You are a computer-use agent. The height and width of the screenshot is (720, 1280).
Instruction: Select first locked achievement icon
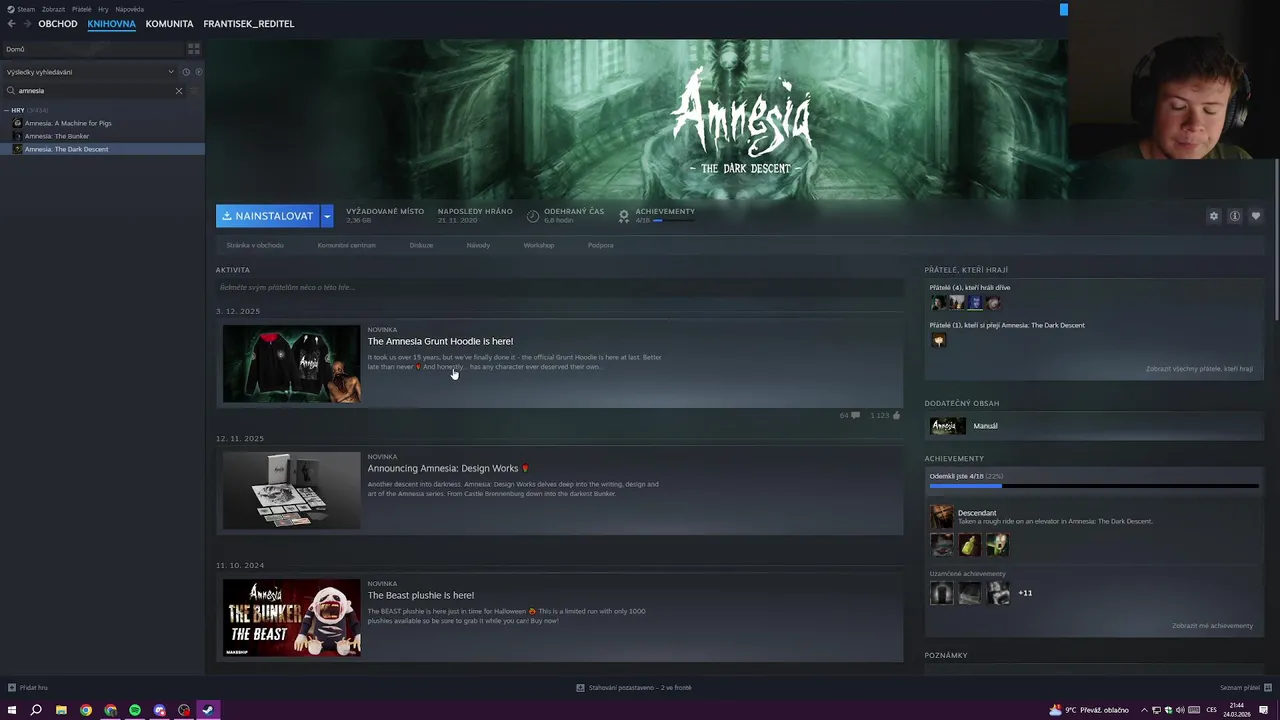[942, 593]
